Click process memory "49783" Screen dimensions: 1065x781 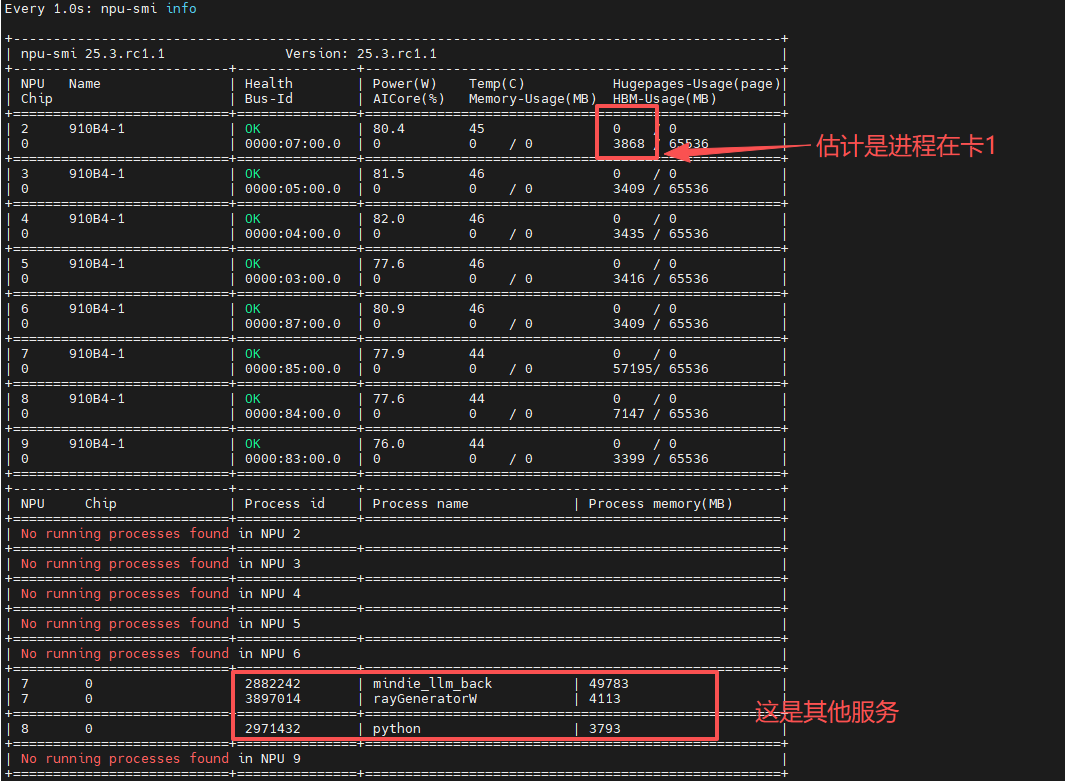click(609, 683)
